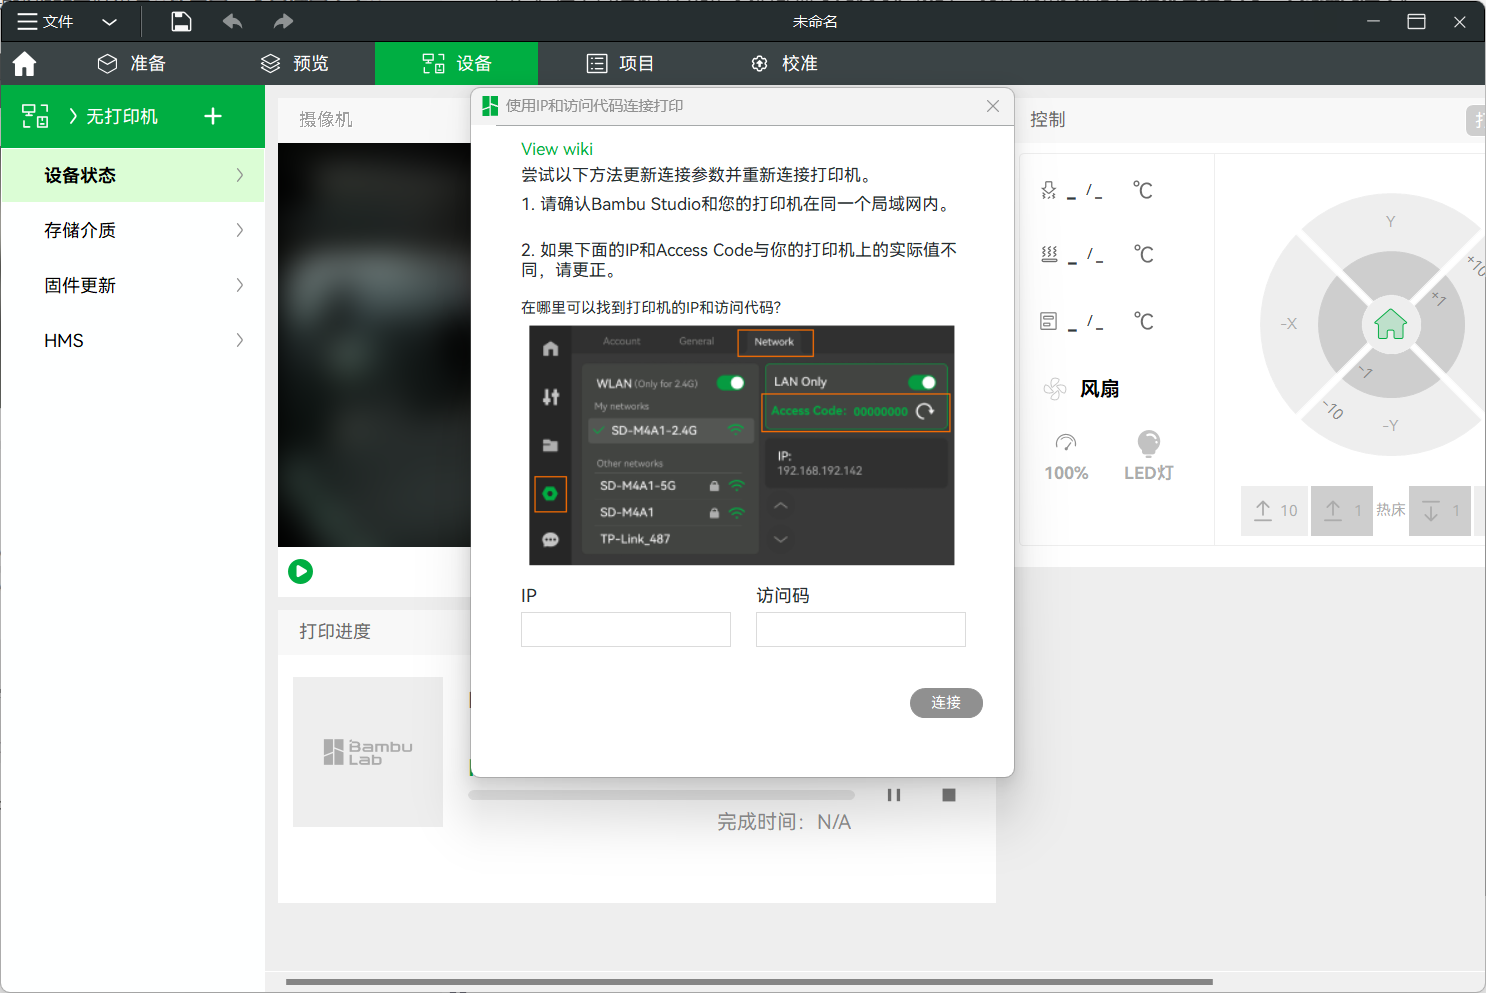
Task: Open HMS in the sidebar
Action: tap(133, 340)
